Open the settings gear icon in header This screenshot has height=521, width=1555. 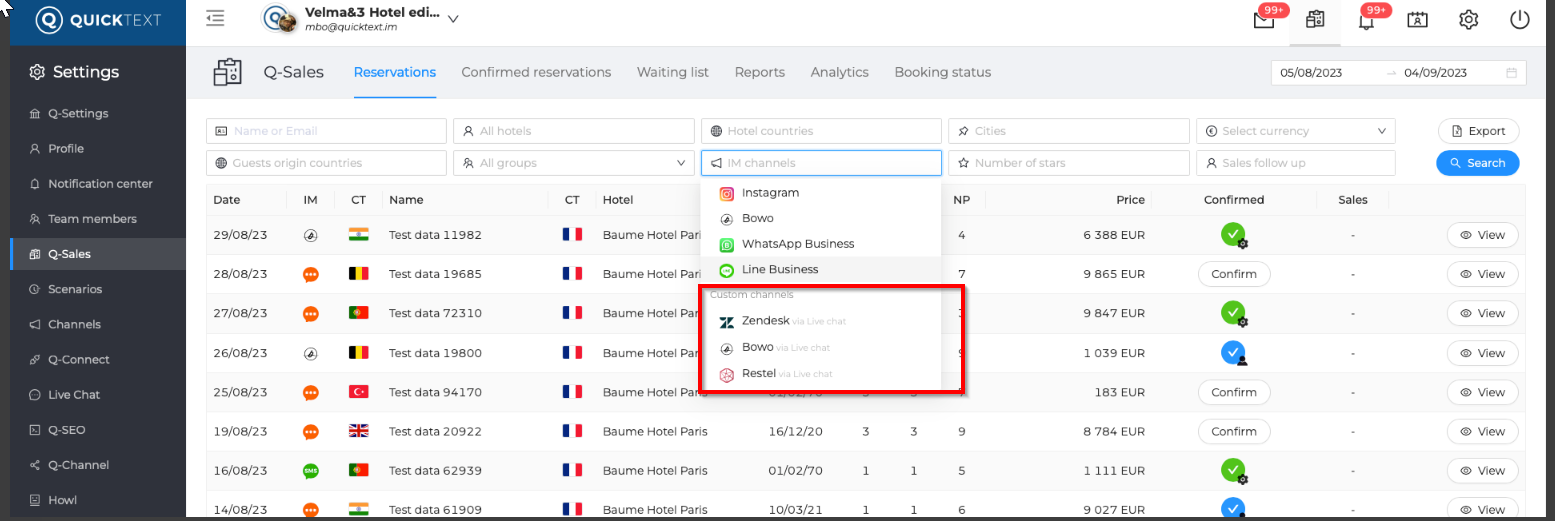tap(1468, 20)
